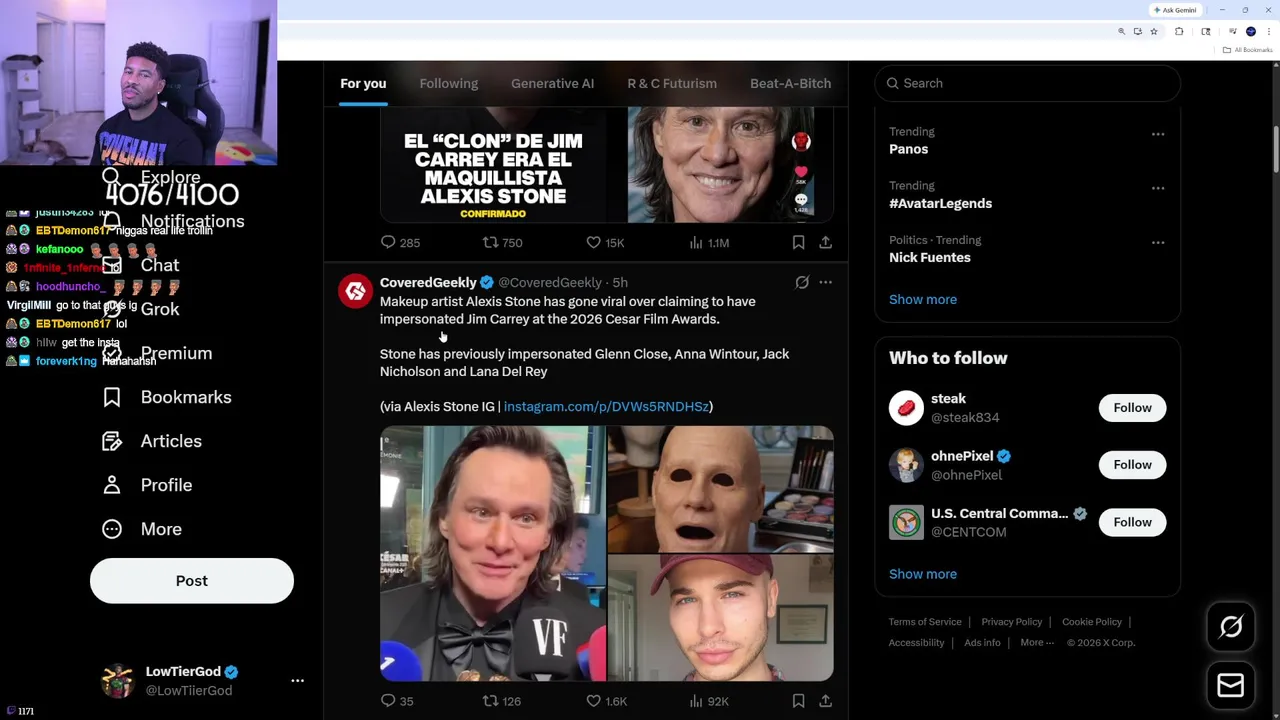
Task: Bookmark the CoveredGeekly post
Action: 798,701
